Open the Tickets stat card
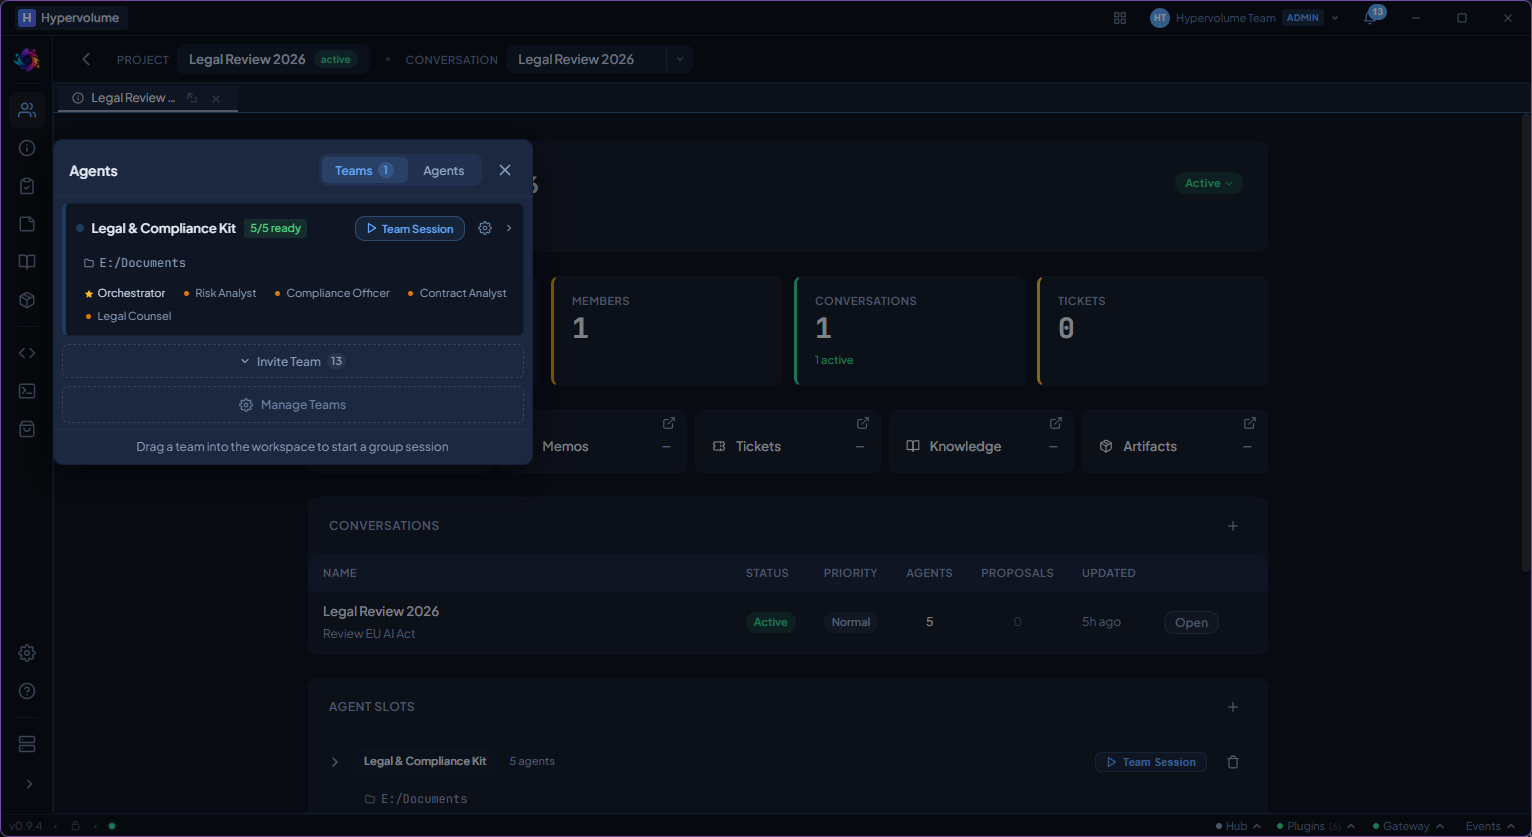Image resolution: width=1532 pixels, height=837 pixels. click(x=1152, y=331)
